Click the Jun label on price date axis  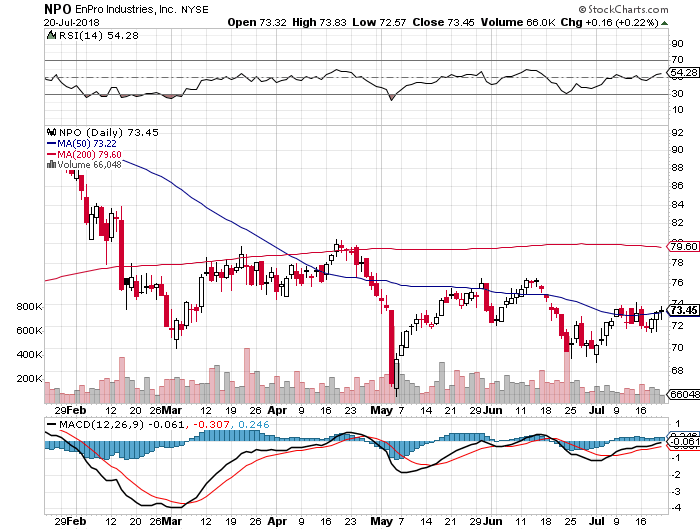pos(493,410)
